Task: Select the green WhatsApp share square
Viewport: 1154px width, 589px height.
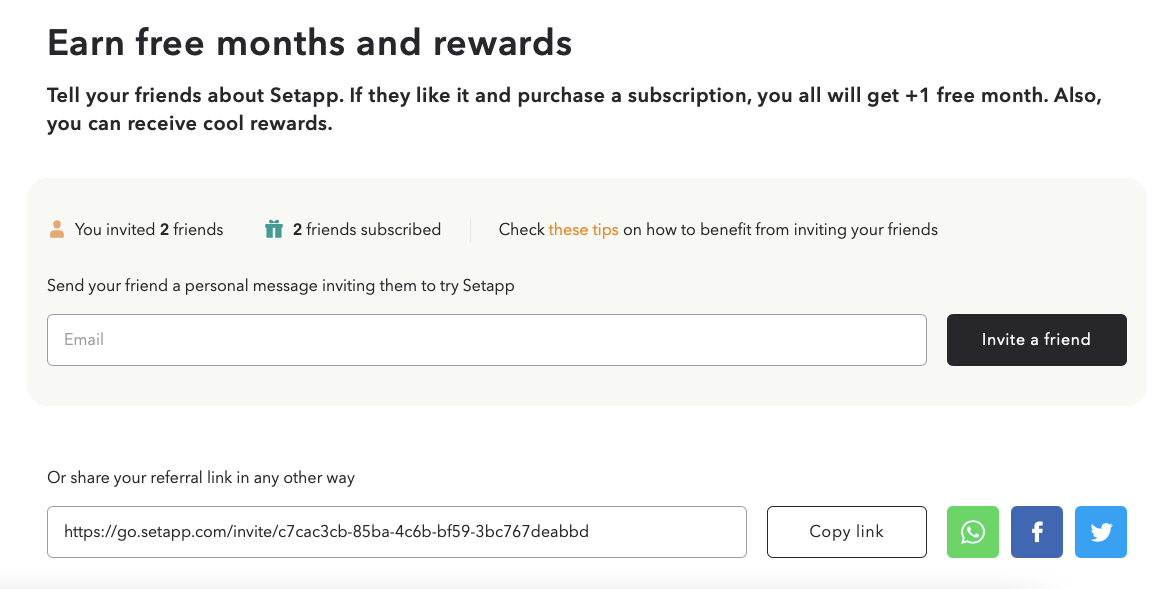Action: point(971,531)
